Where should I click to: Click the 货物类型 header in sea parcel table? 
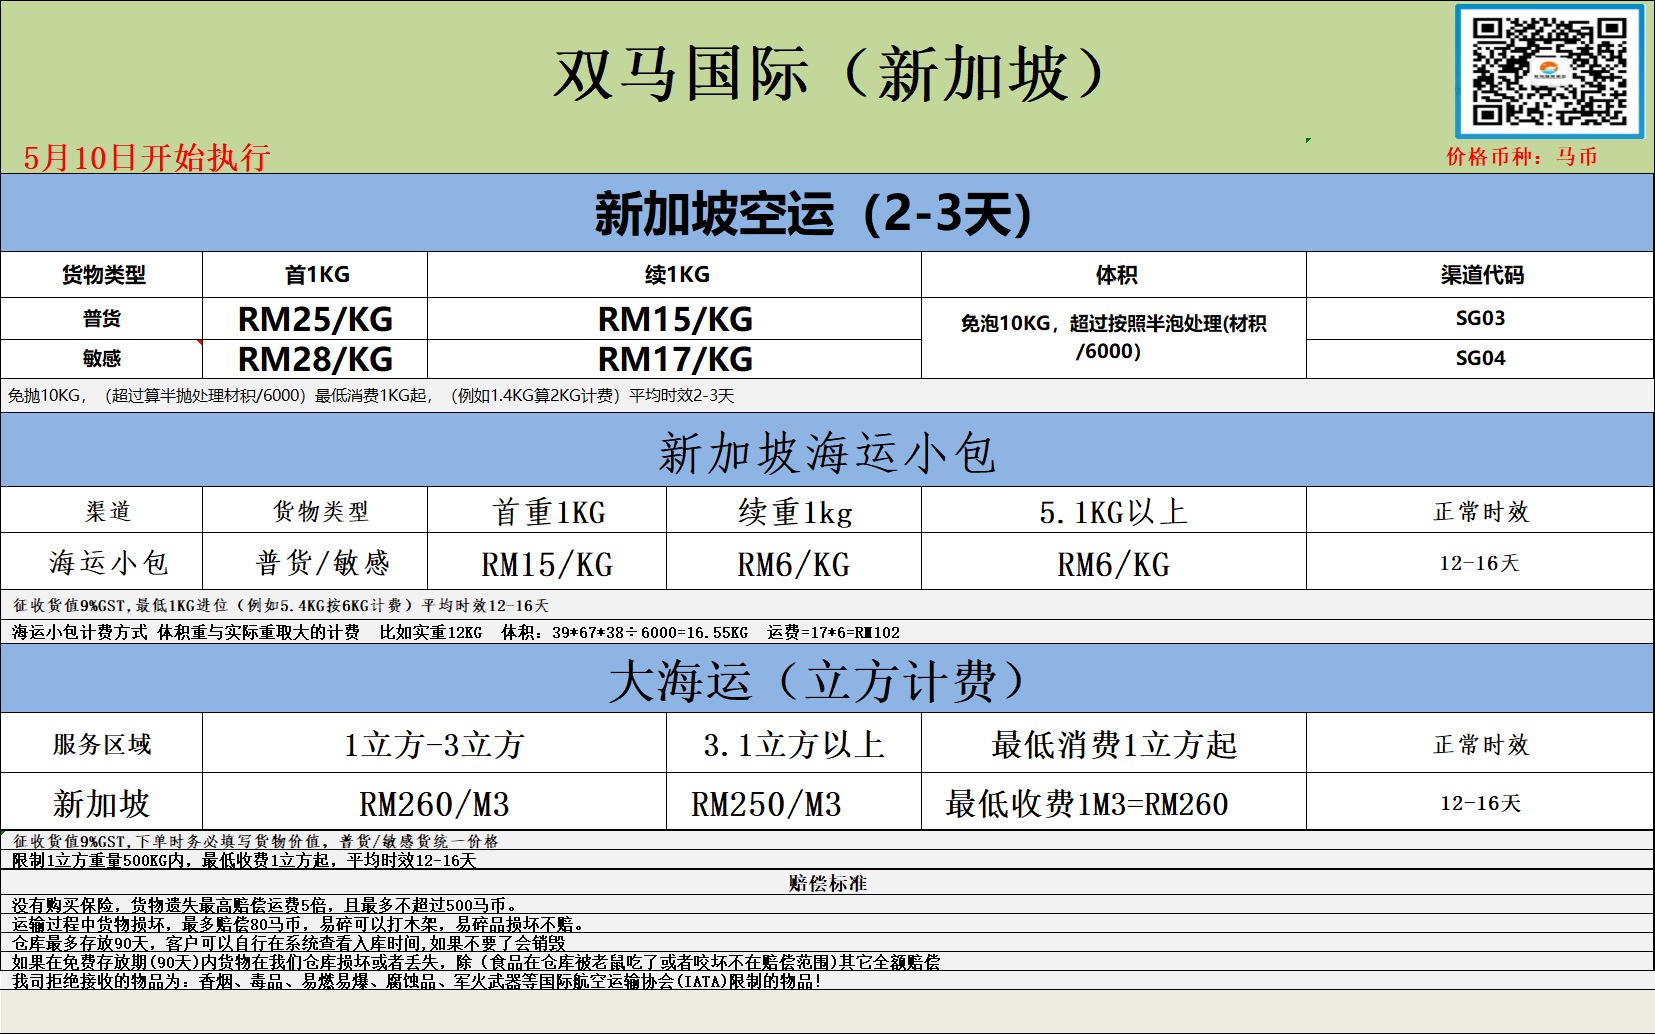point(315,511)
